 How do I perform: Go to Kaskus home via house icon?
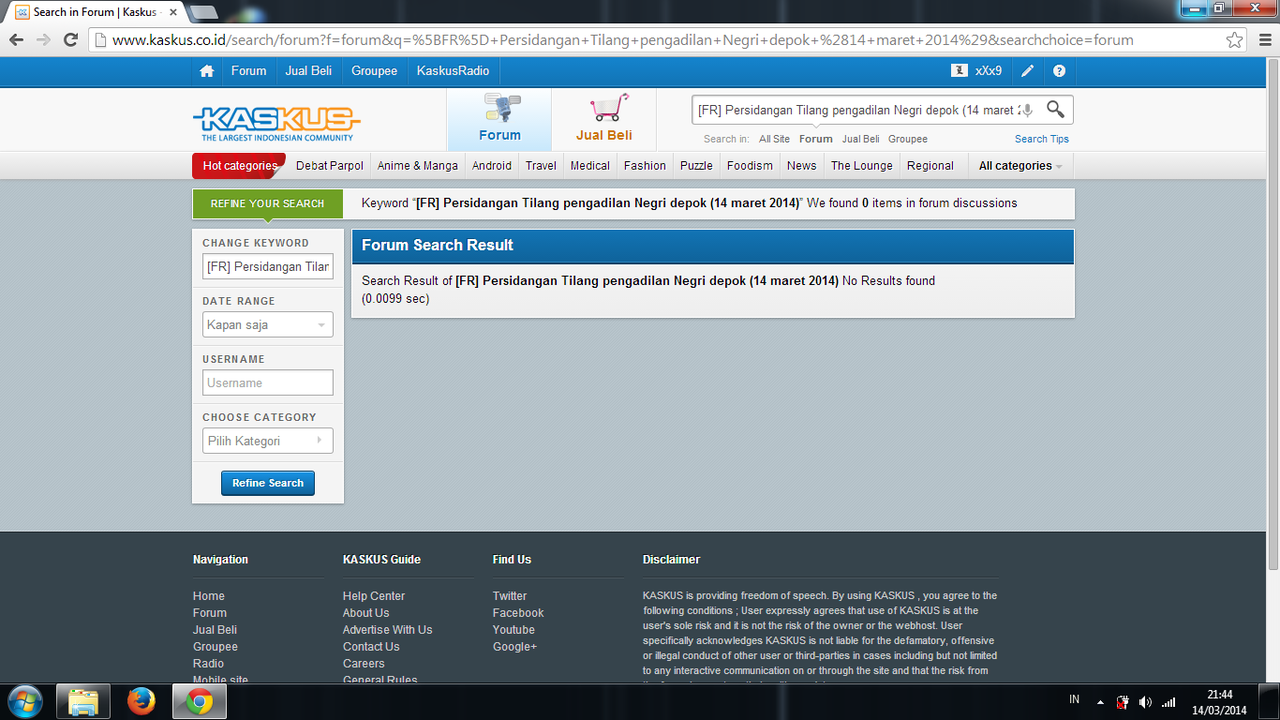click(207, 71)
